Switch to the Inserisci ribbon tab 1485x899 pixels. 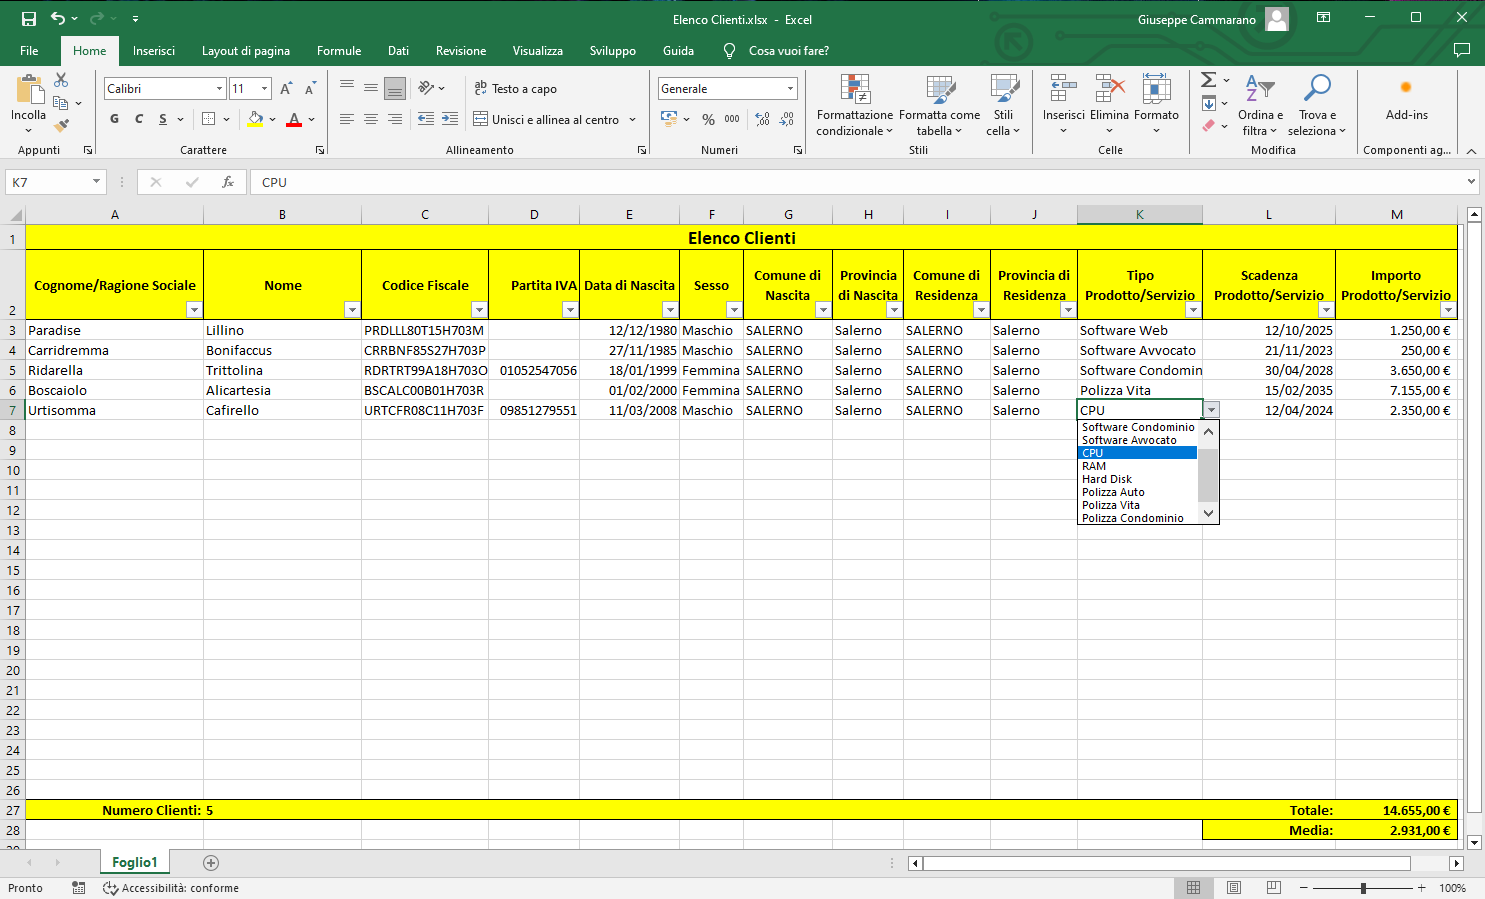coord(153,51)
